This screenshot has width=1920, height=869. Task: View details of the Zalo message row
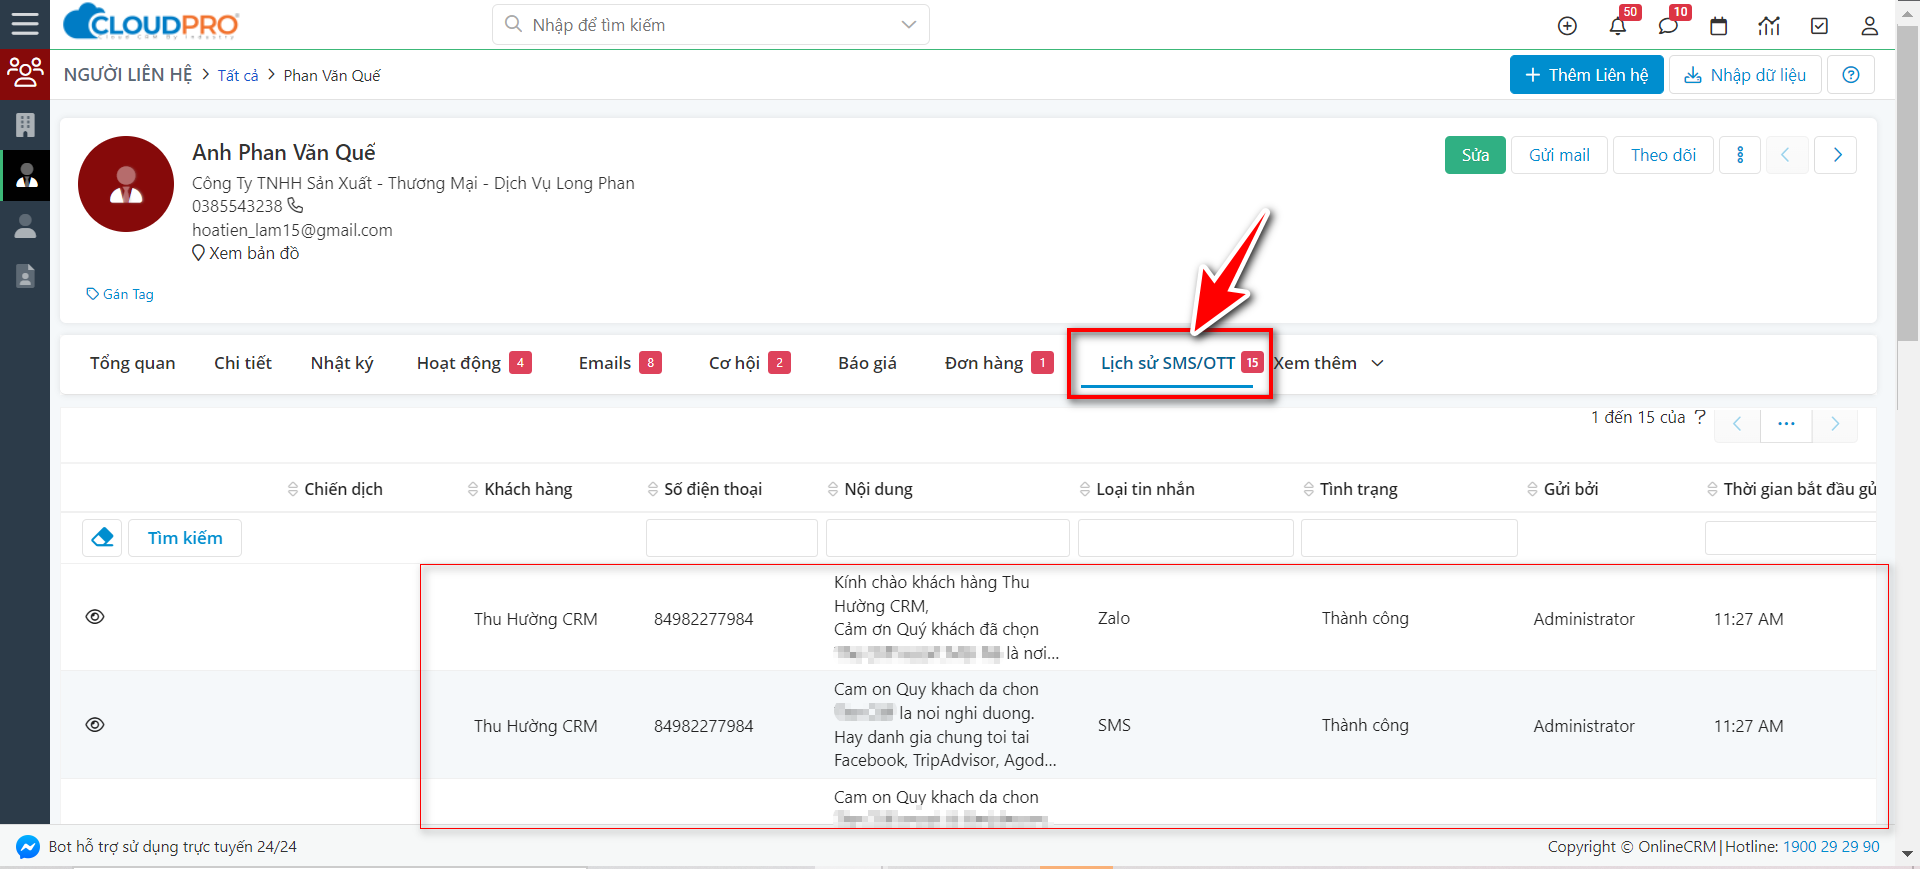95,617
